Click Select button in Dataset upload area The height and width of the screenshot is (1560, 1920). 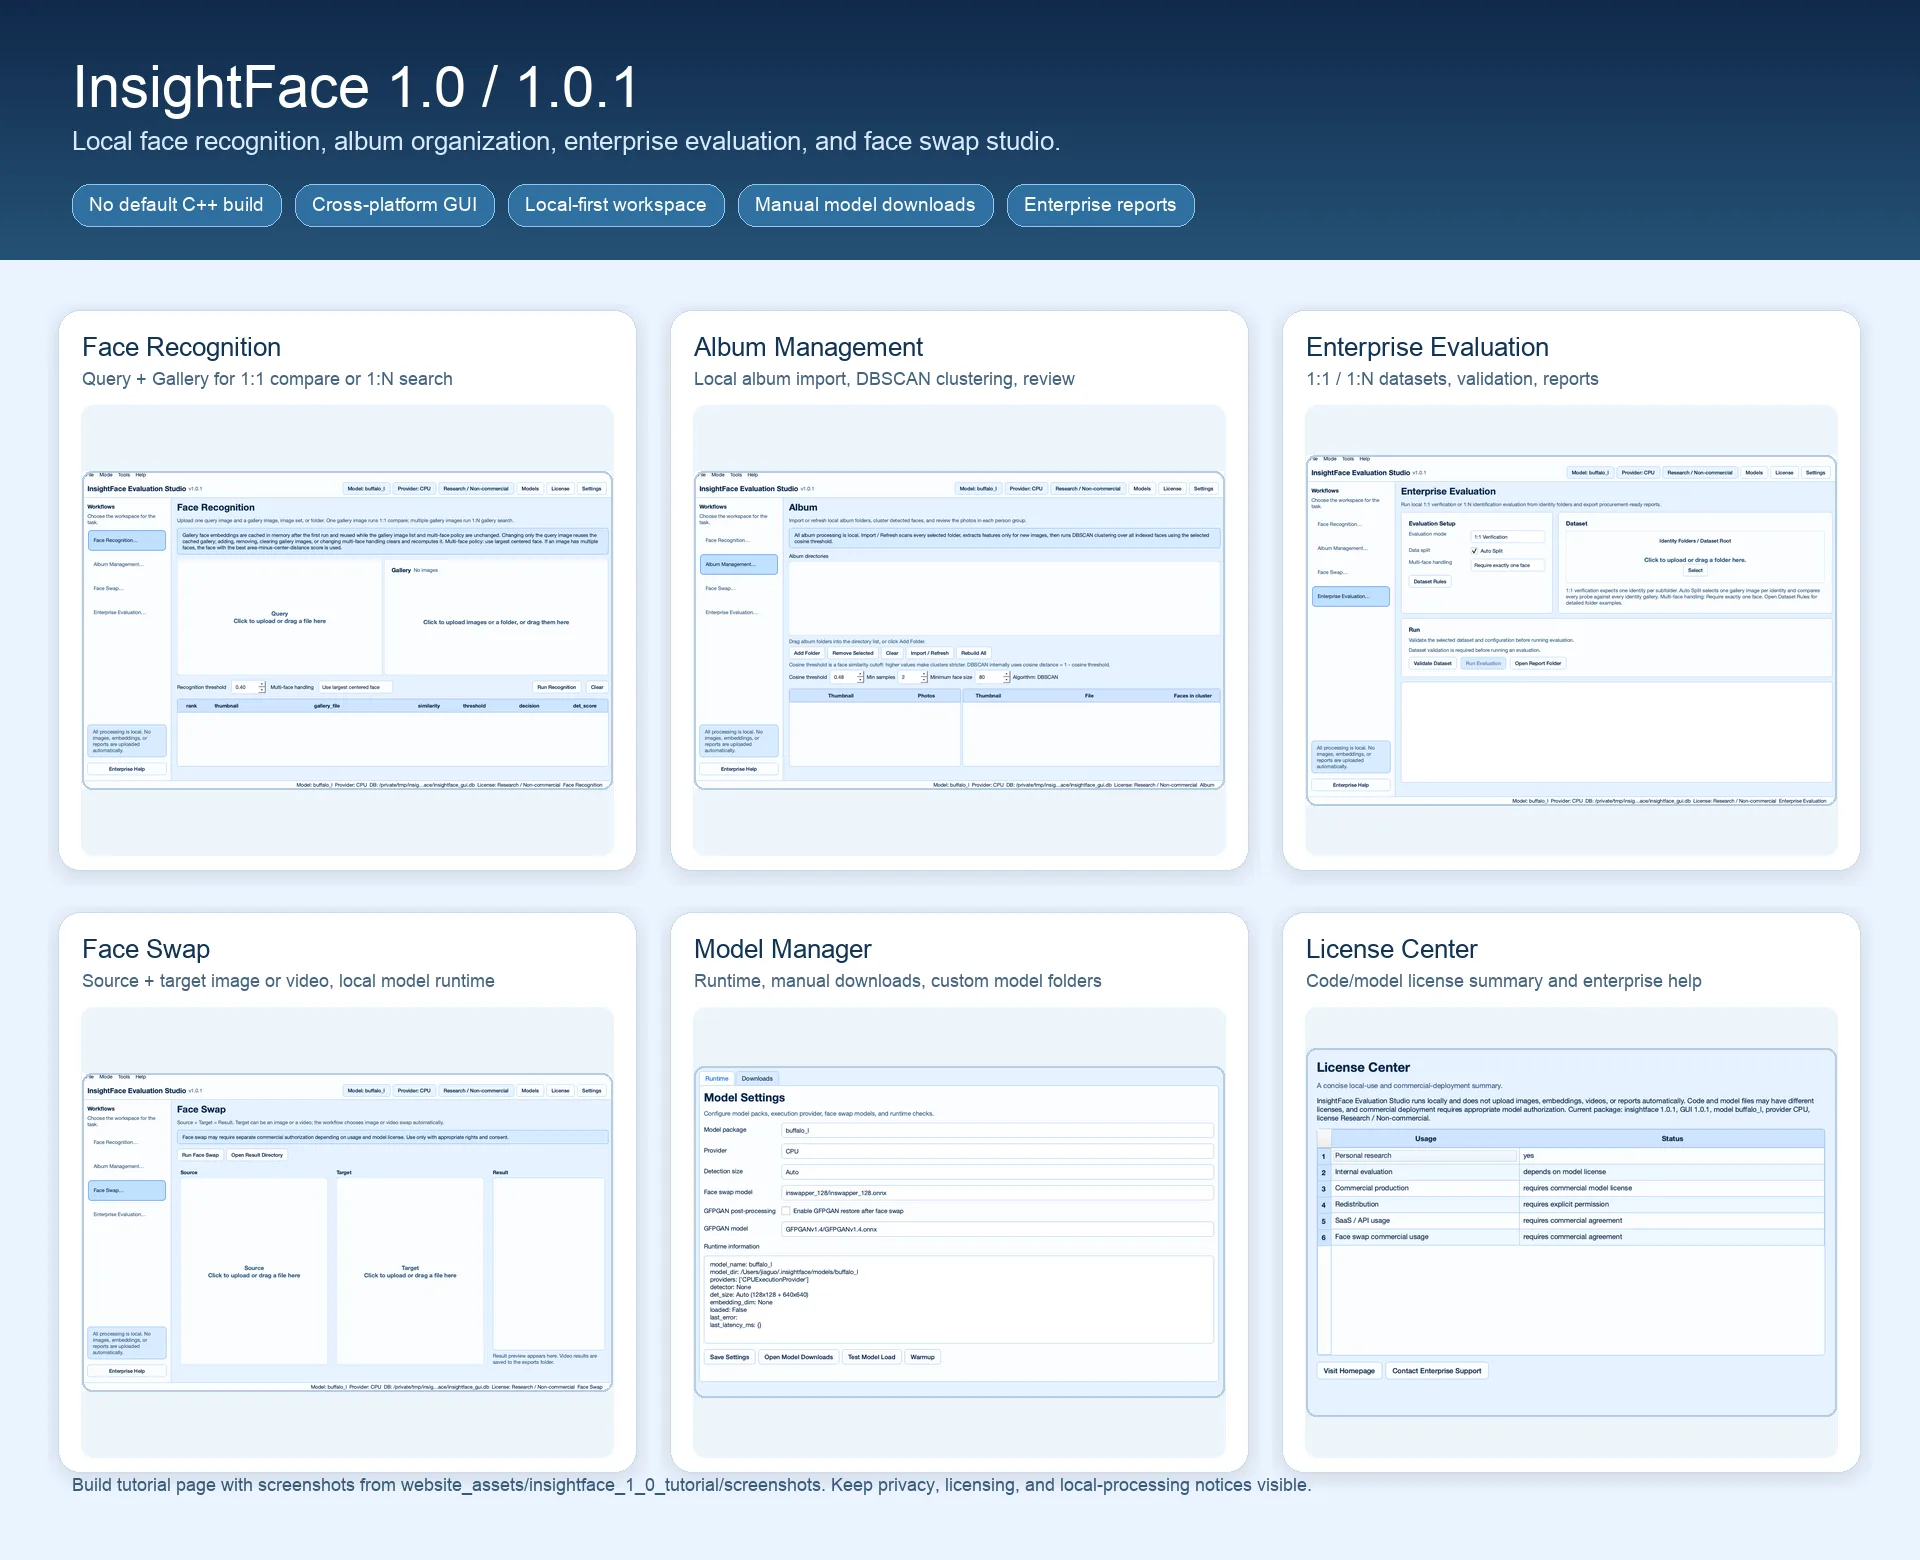point(1695,570)
